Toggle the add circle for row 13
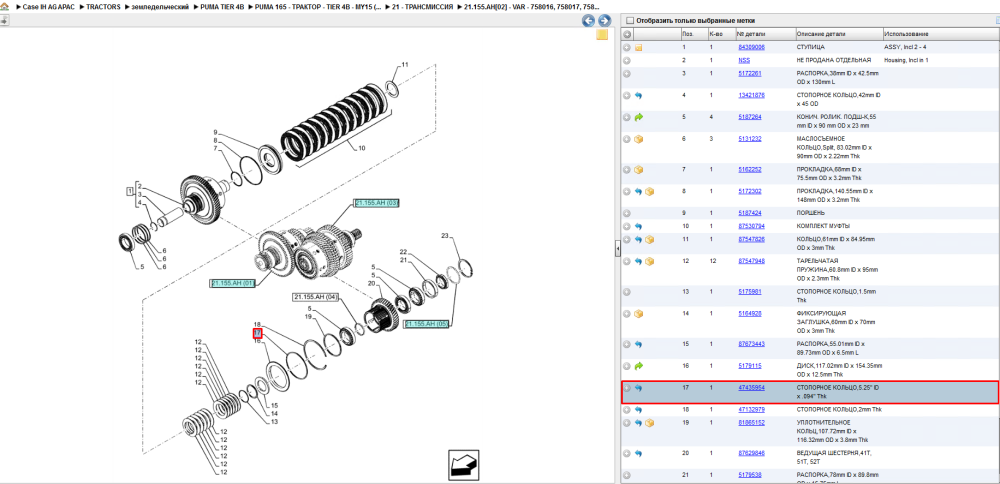1000x484 pixels. point(627,292)
